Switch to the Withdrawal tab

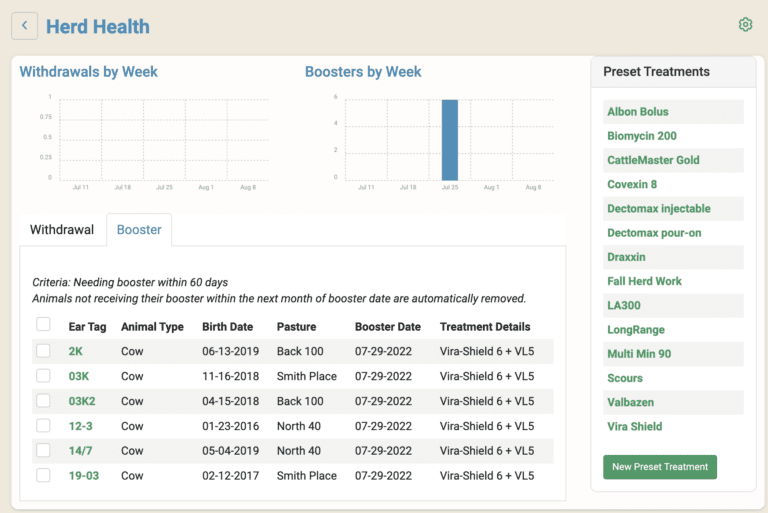click(x=62, y=230)
